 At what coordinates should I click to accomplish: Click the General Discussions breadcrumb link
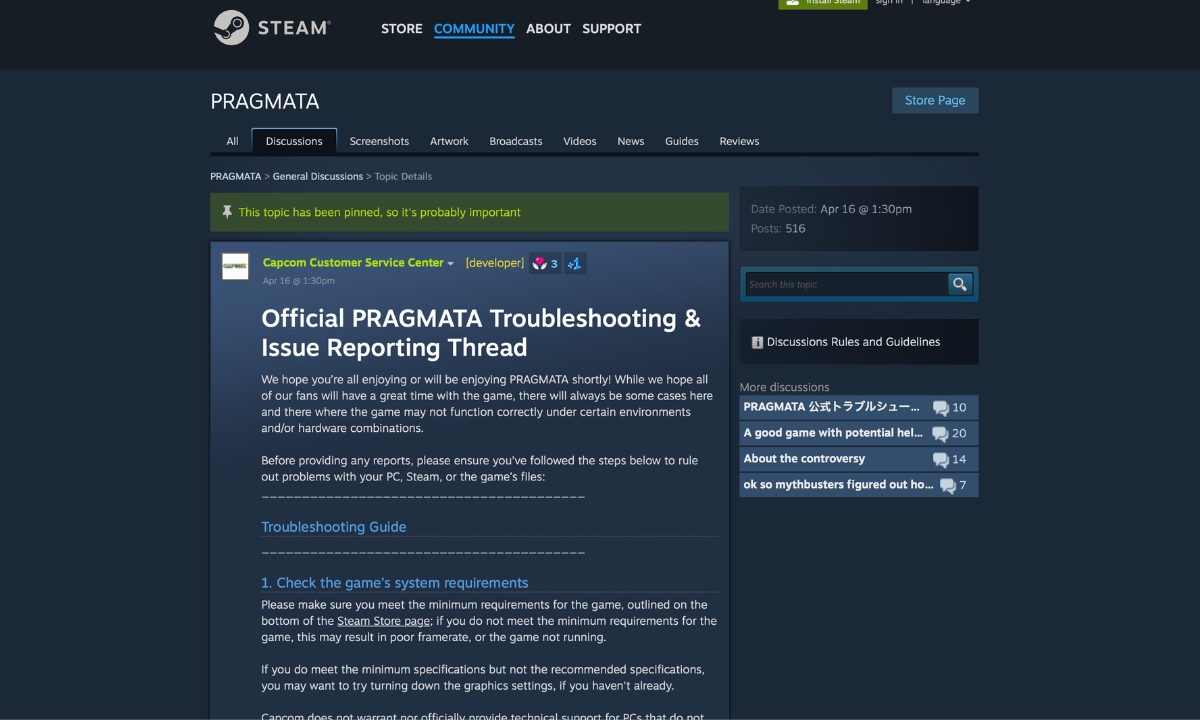click(x=318, y=176)
